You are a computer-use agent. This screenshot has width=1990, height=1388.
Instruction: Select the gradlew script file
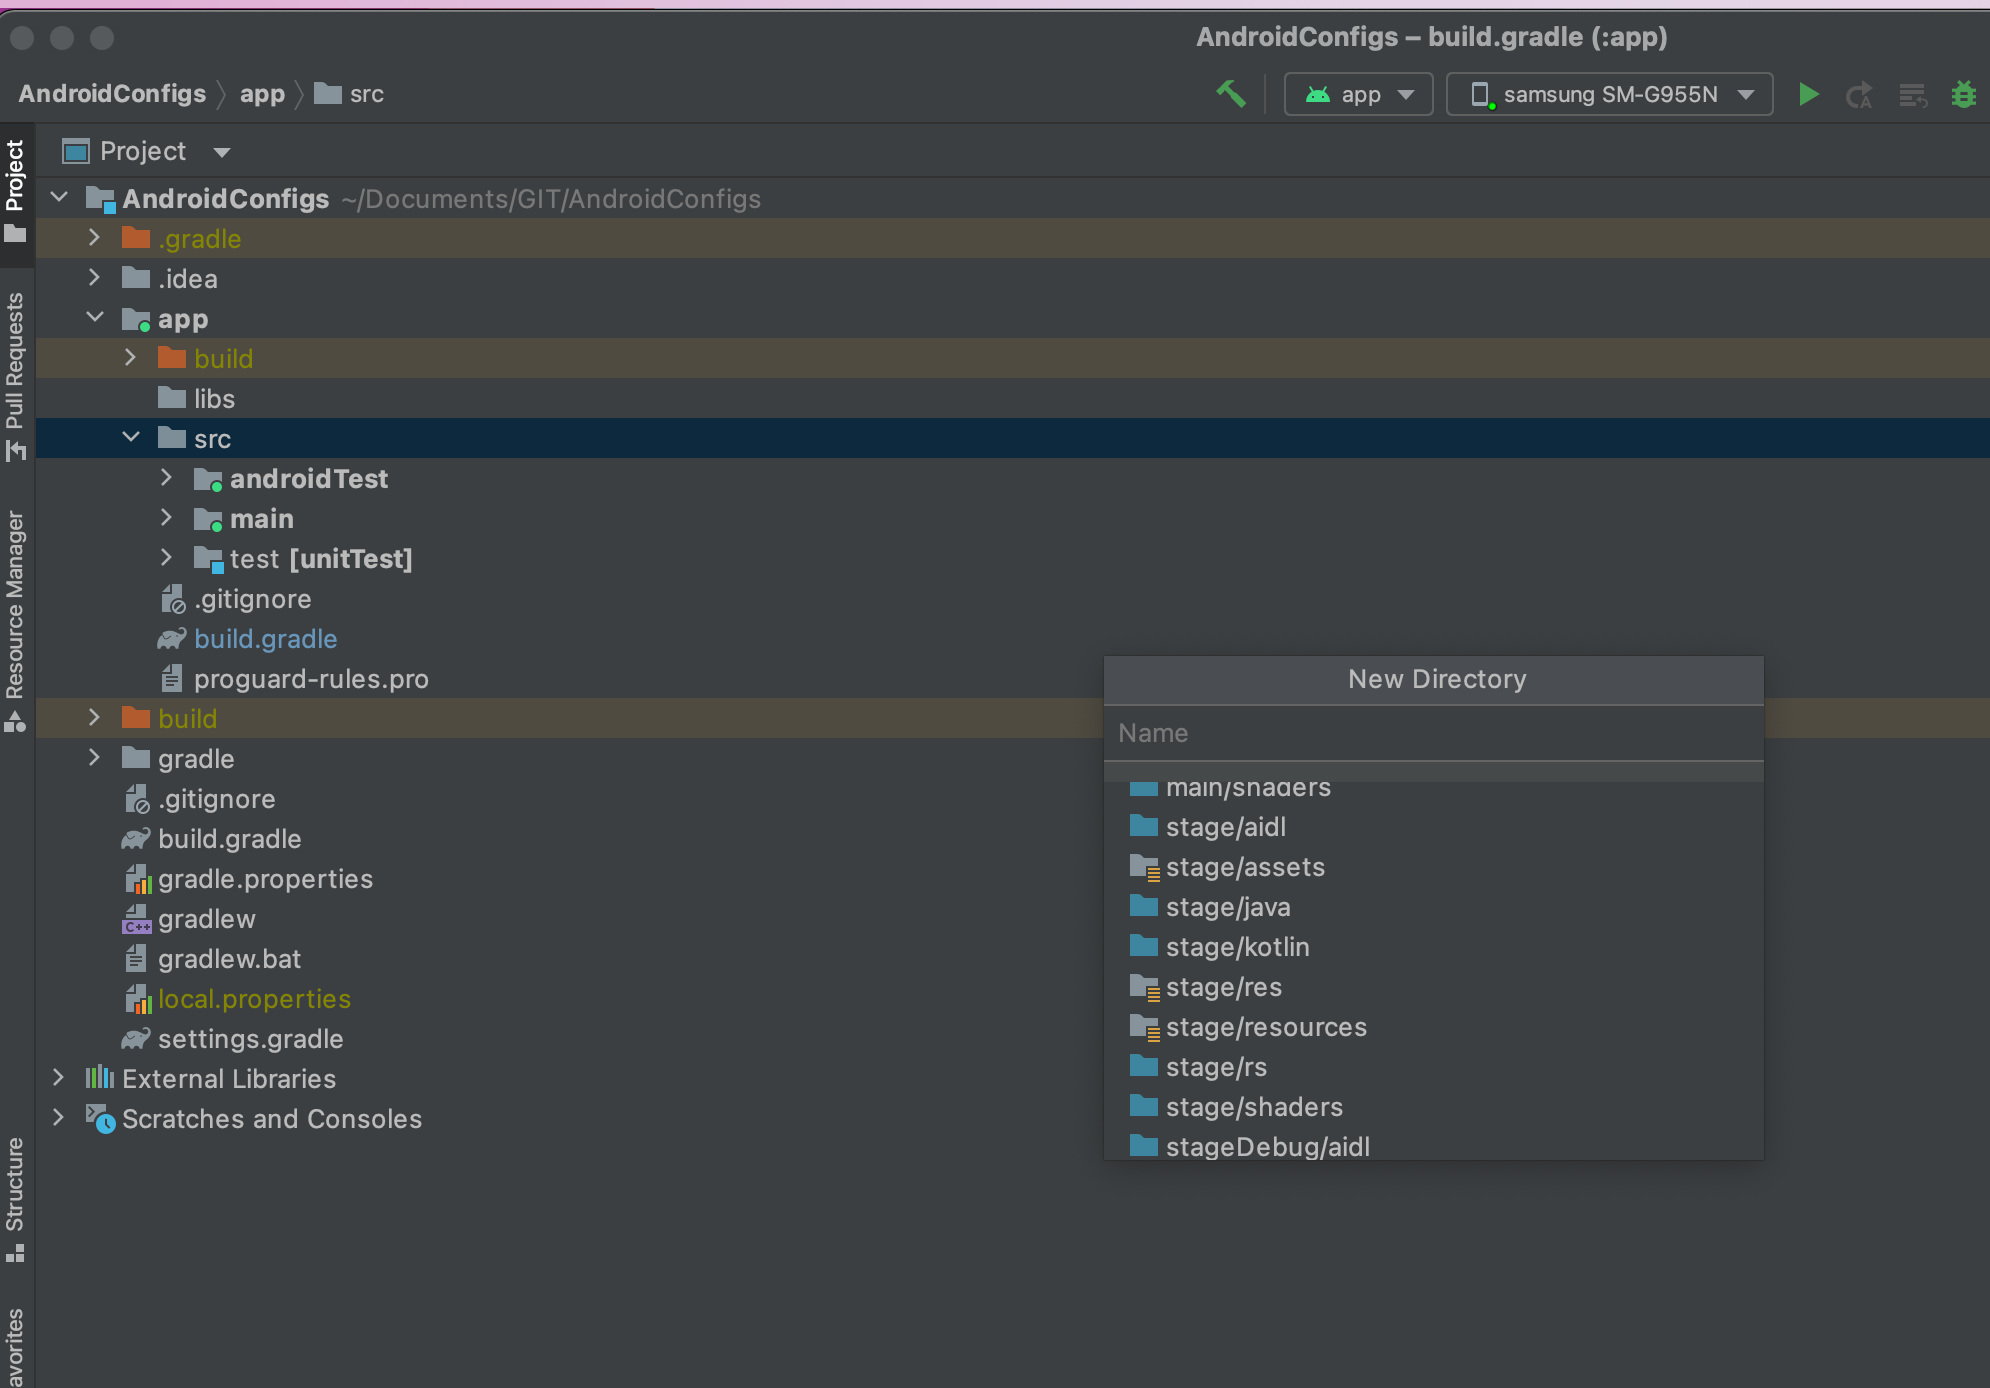pyautogui.click(x=207, y=918)
